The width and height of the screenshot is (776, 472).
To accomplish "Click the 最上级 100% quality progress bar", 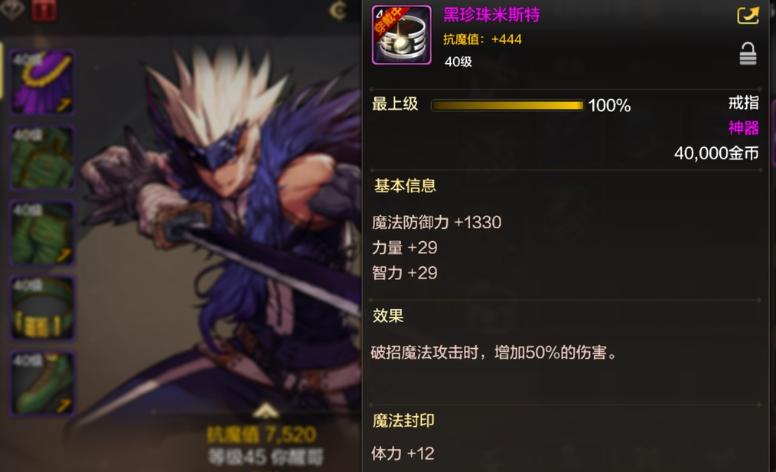I will 508,105.
